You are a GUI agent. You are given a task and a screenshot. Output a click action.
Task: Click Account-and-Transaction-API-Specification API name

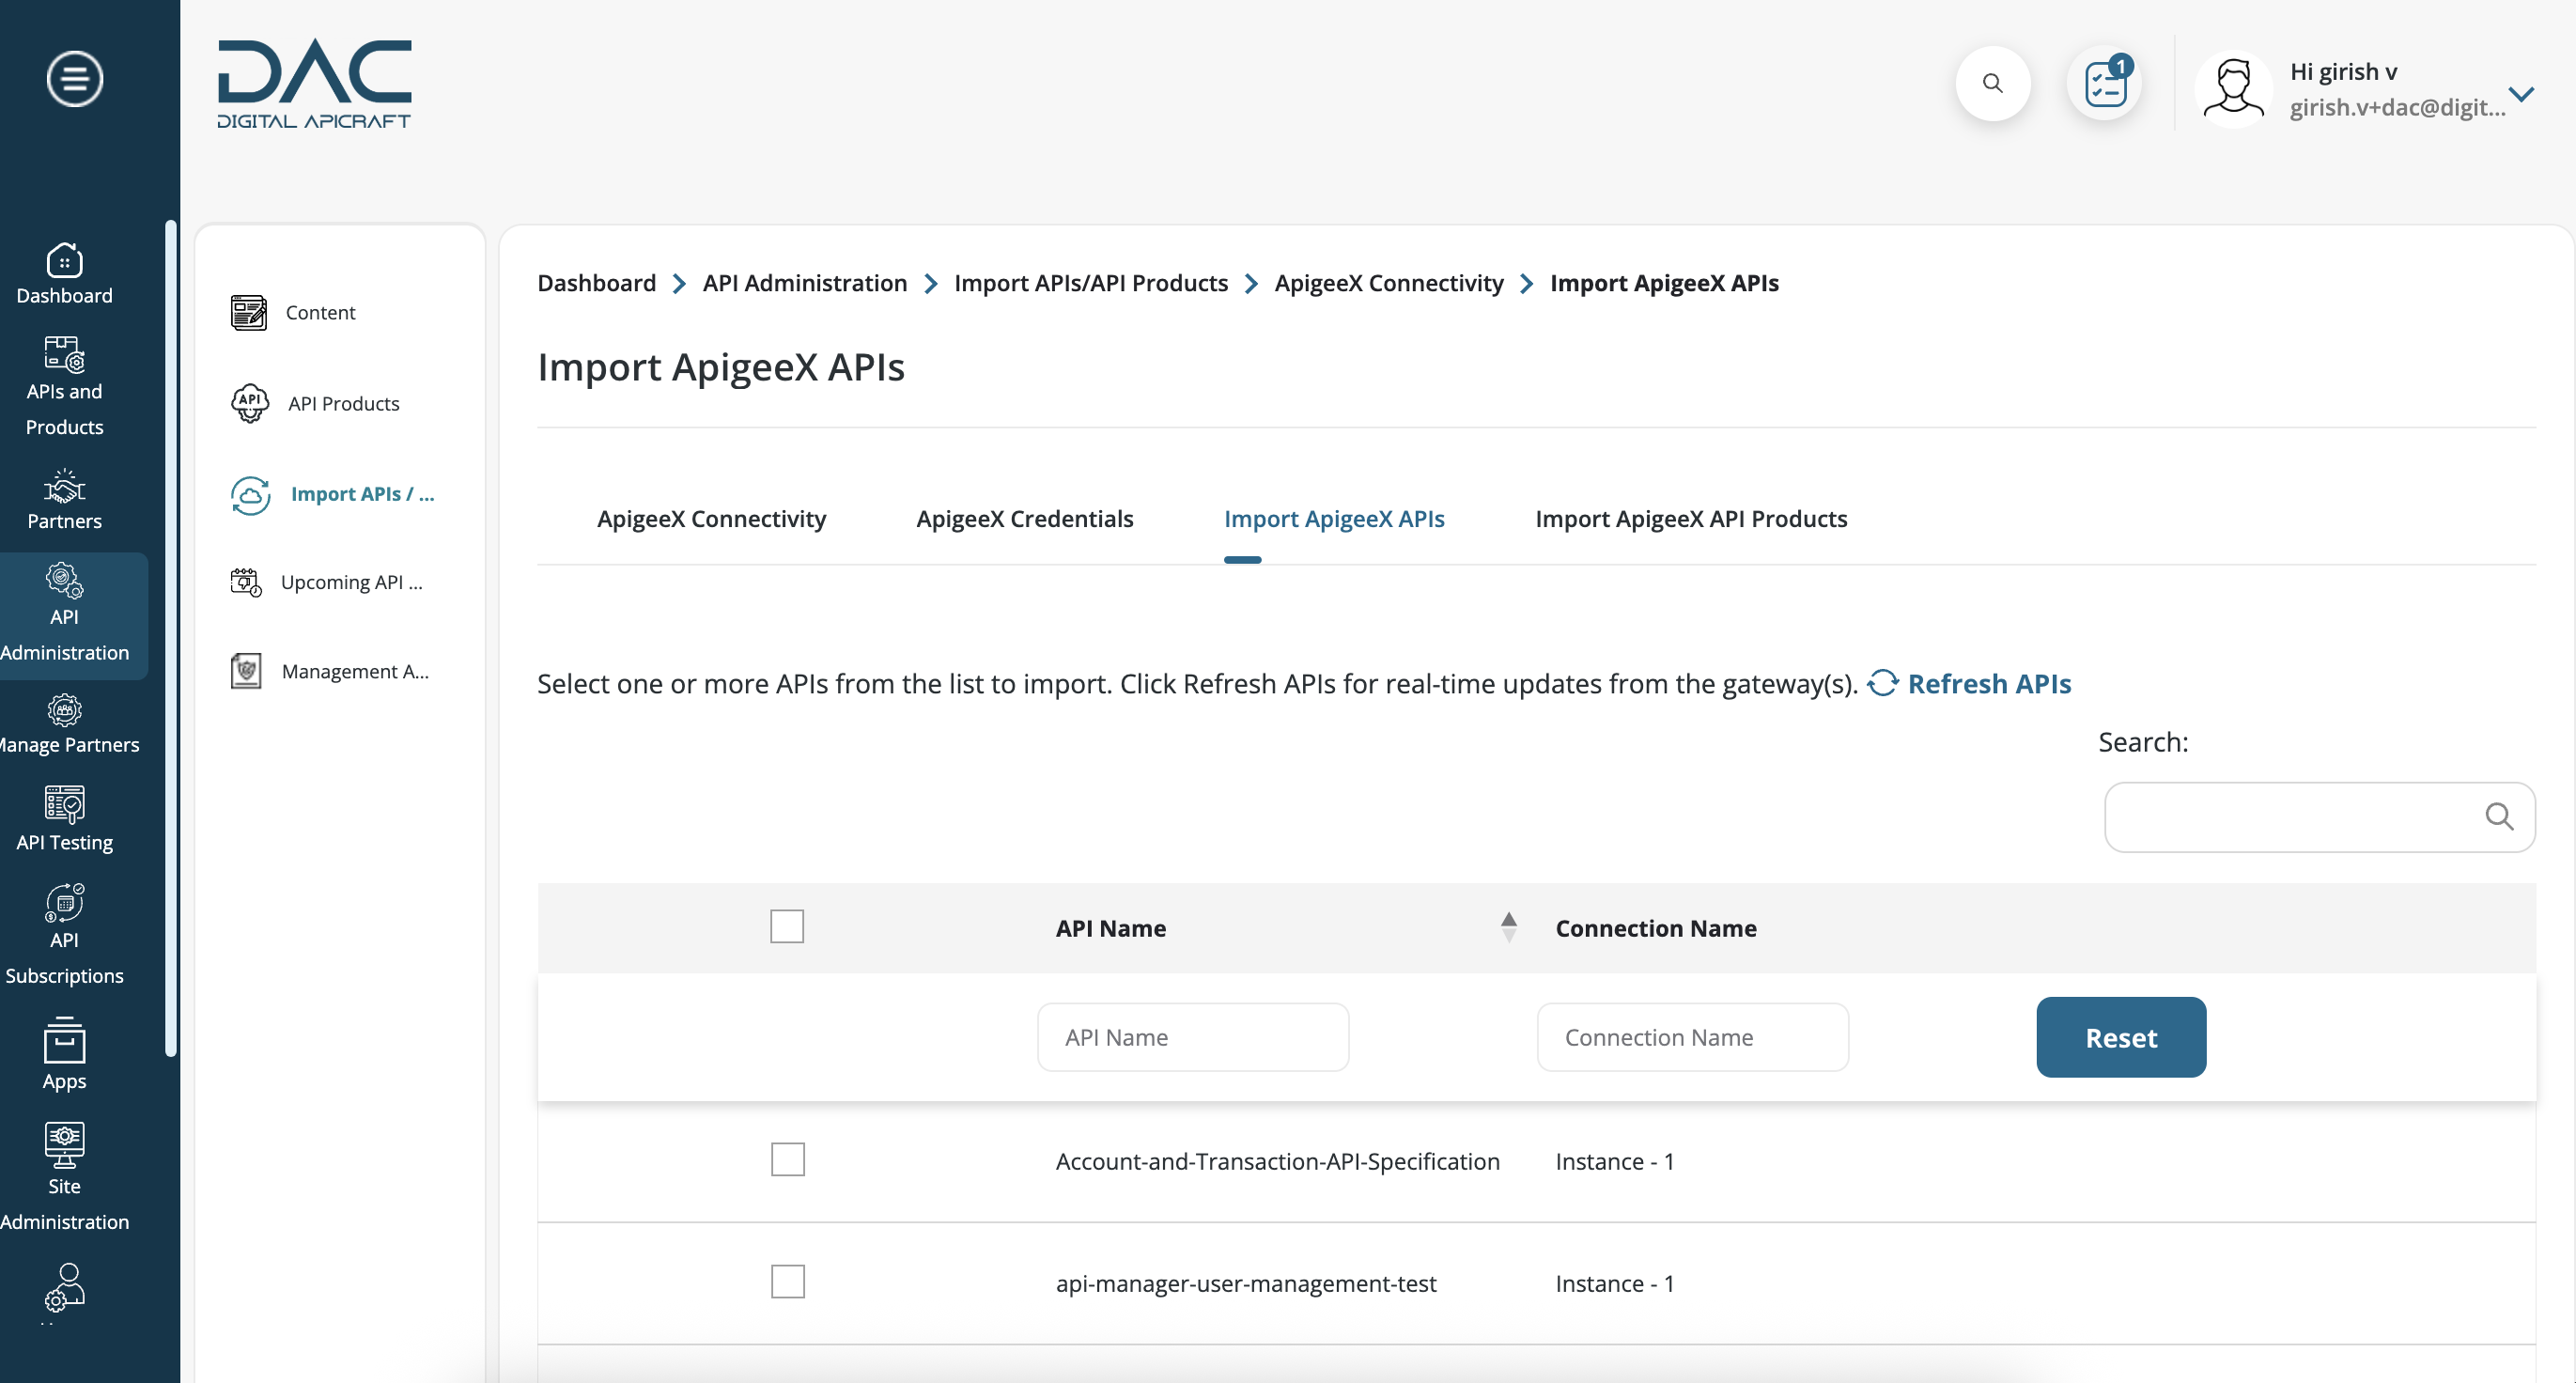pyautogui.click(x=1277, y=1162)
